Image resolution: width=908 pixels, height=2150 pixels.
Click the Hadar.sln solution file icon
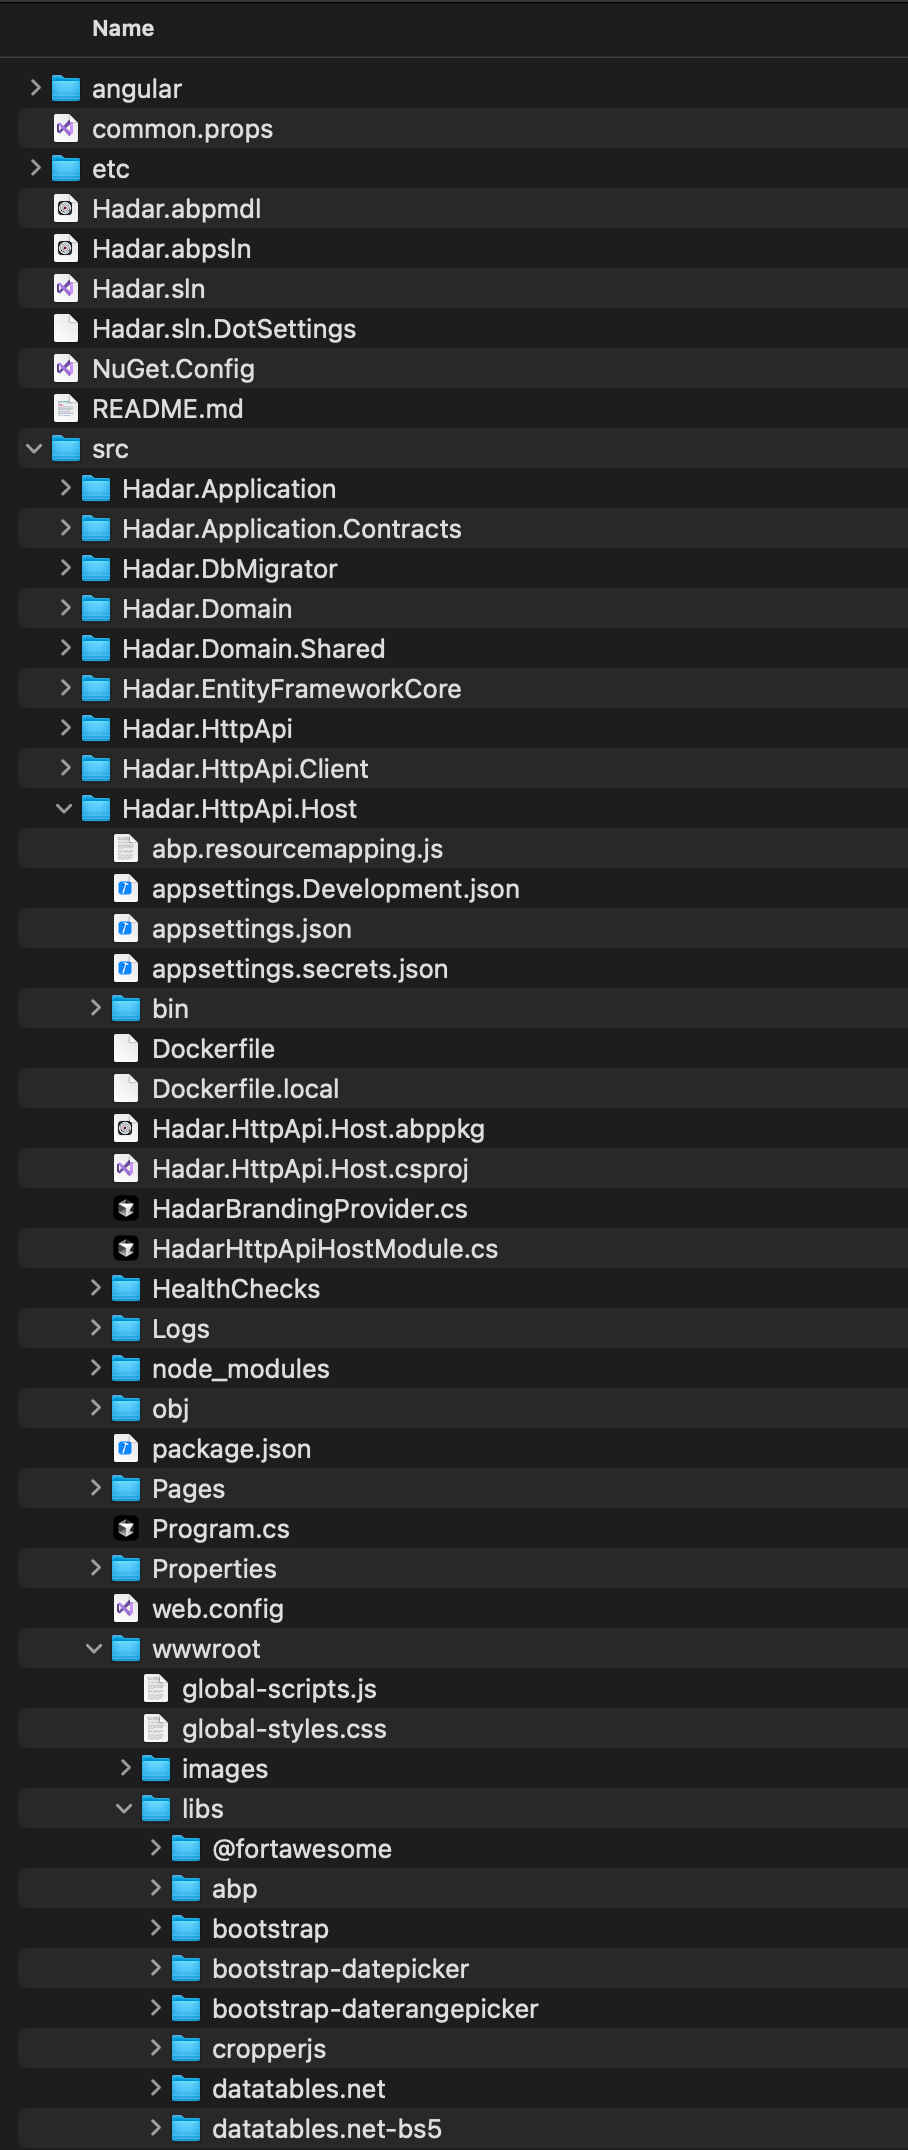tap(66, 288)
